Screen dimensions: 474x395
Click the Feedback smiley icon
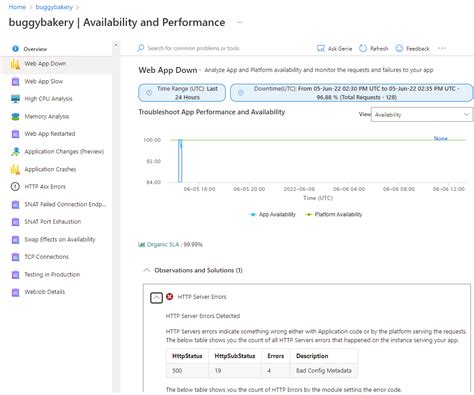click(x=399, y=48)
